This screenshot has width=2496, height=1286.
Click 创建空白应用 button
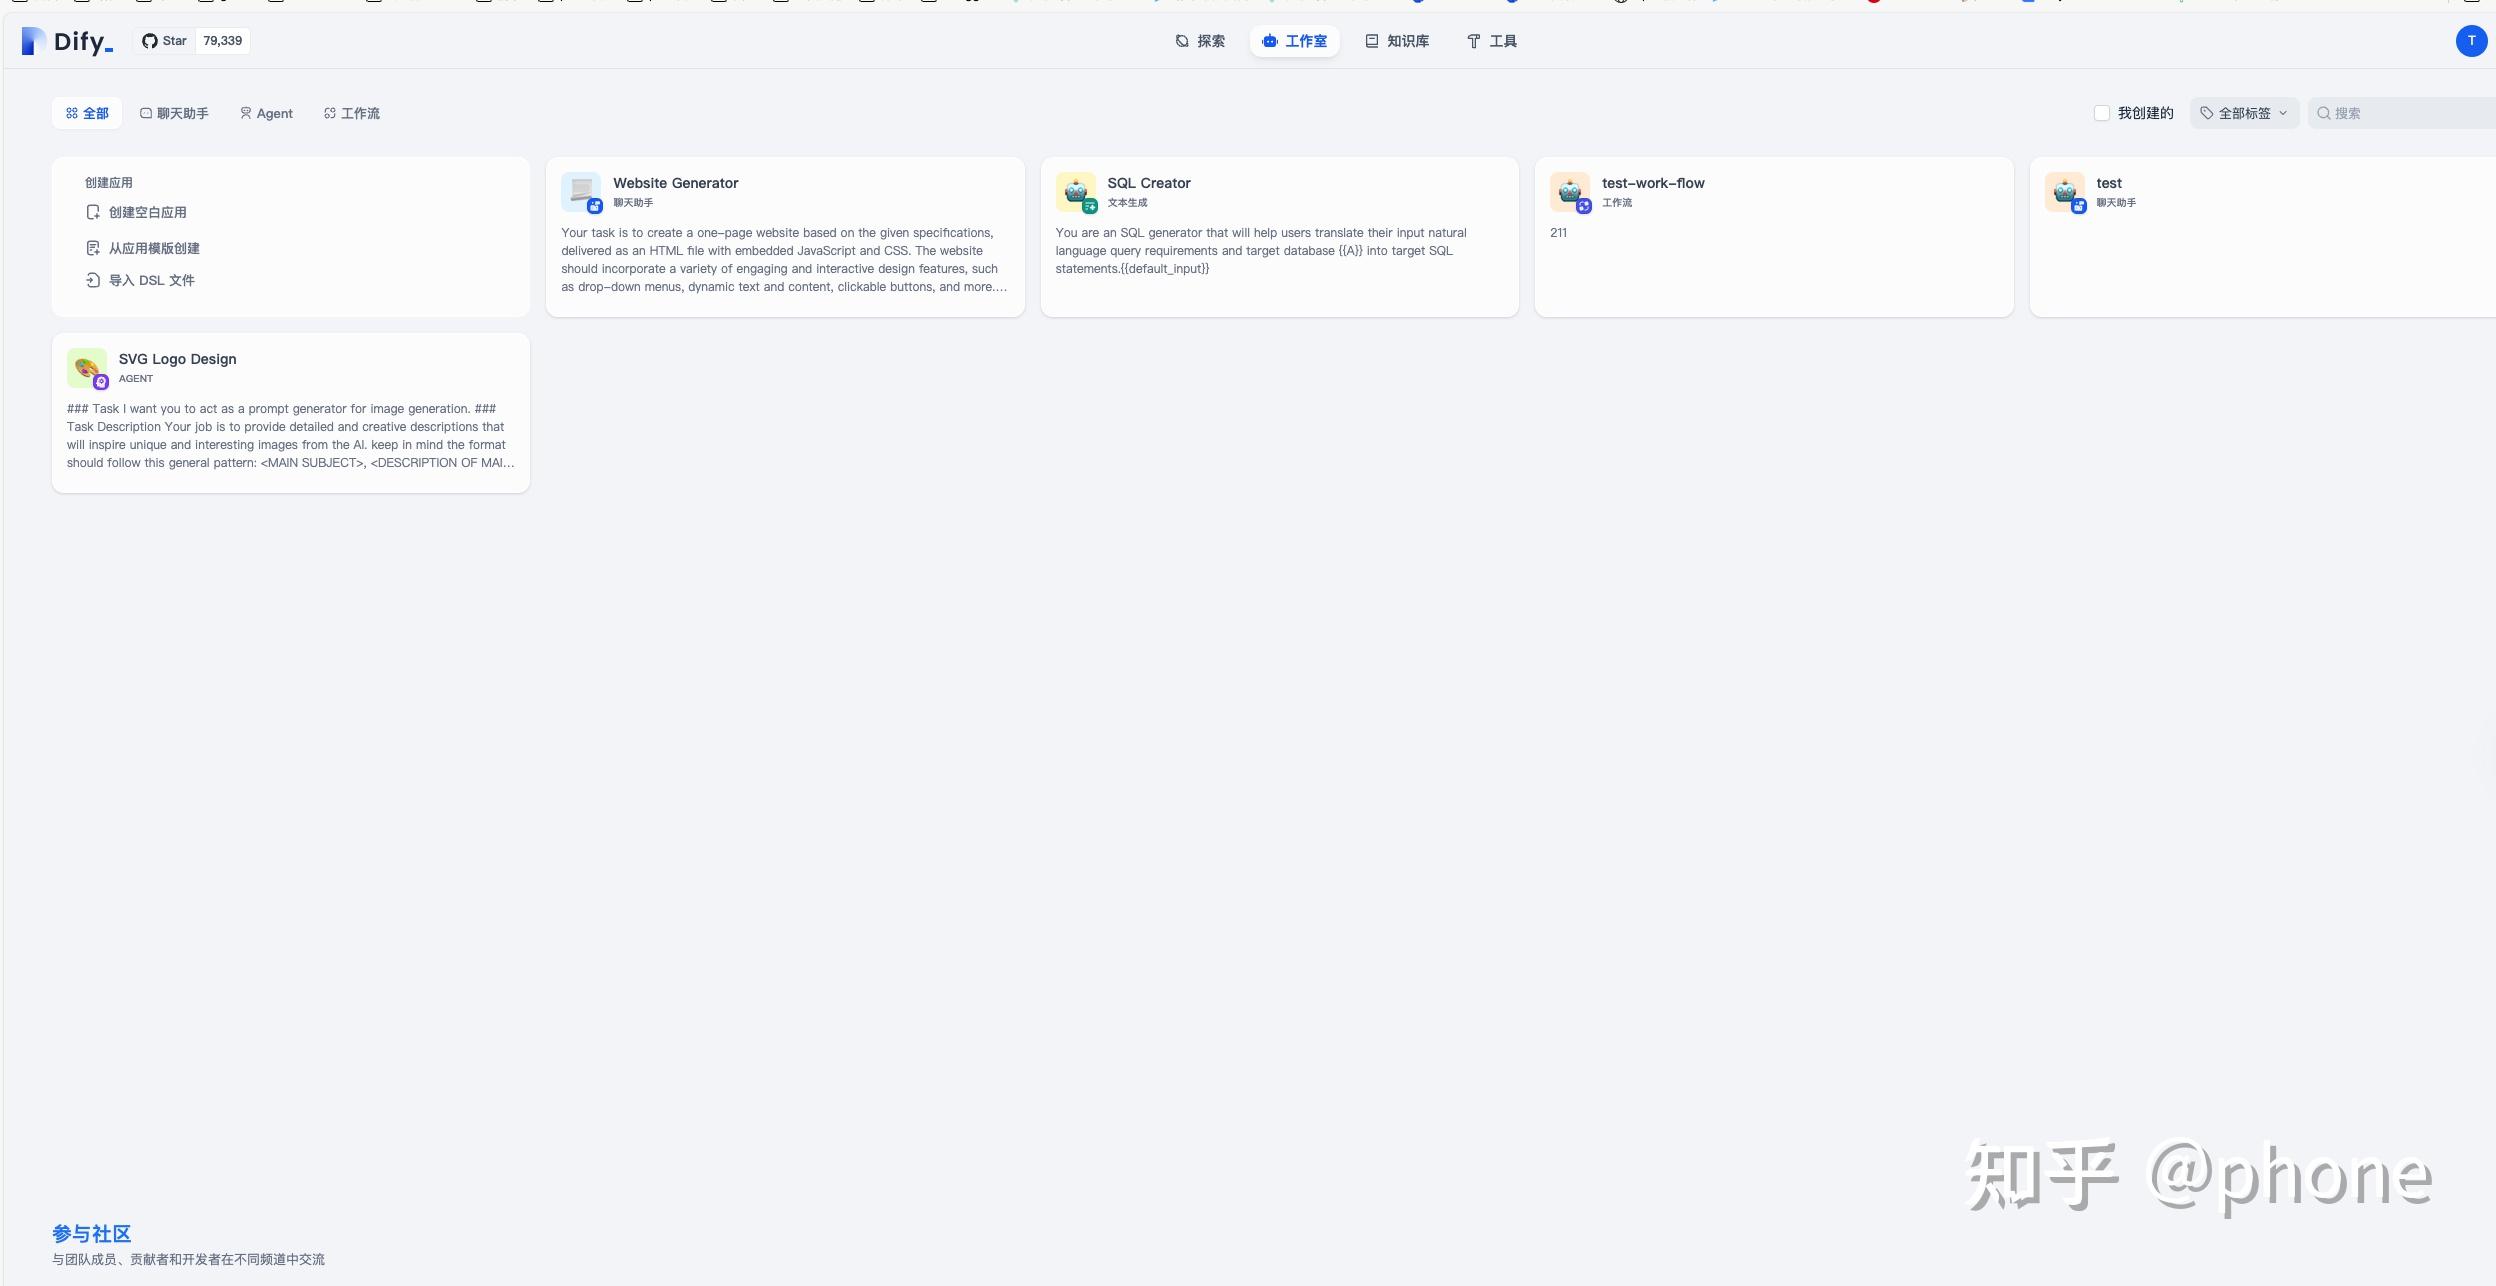click(147, 212)
